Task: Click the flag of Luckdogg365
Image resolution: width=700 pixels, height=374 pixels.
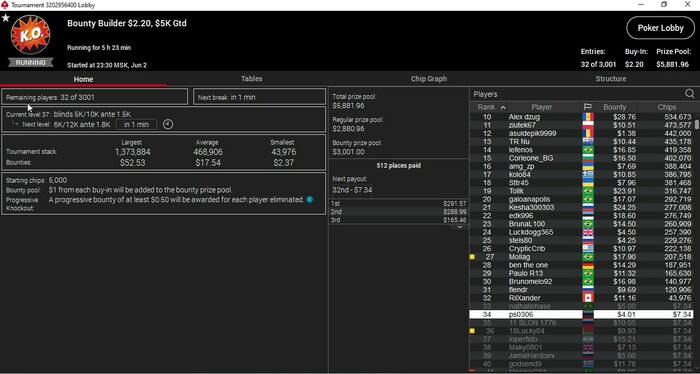Action: (588, 232)
